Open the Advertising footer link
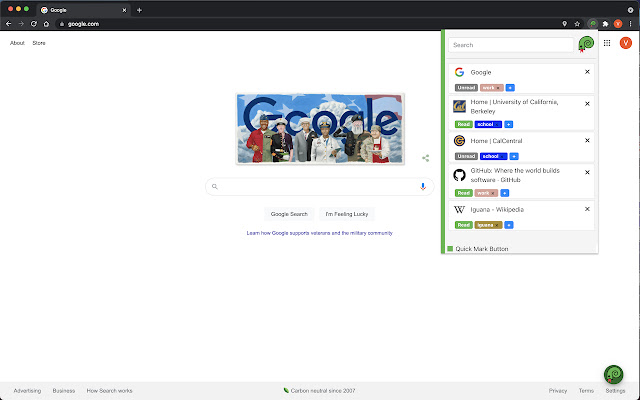The width and height of the screenshot is (640, 400). [x=27, y=391]
